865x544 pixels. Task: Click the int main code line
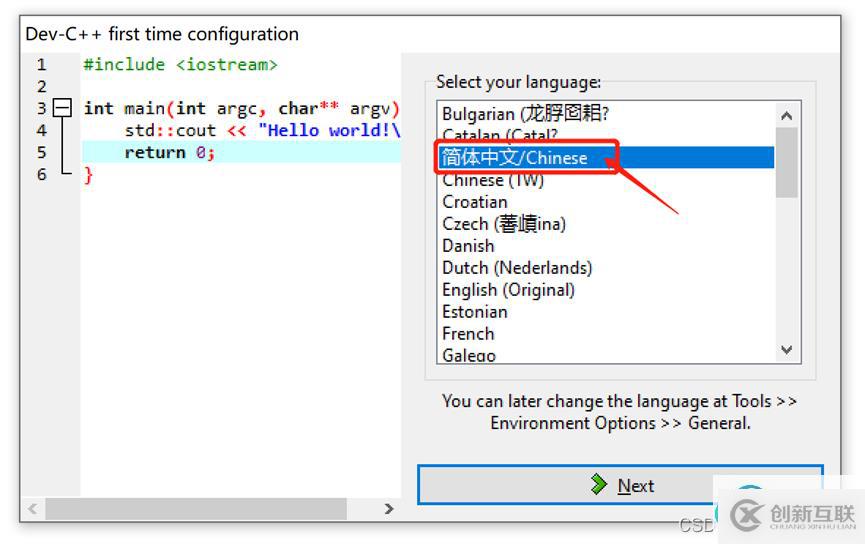click(x=241, y=109)
